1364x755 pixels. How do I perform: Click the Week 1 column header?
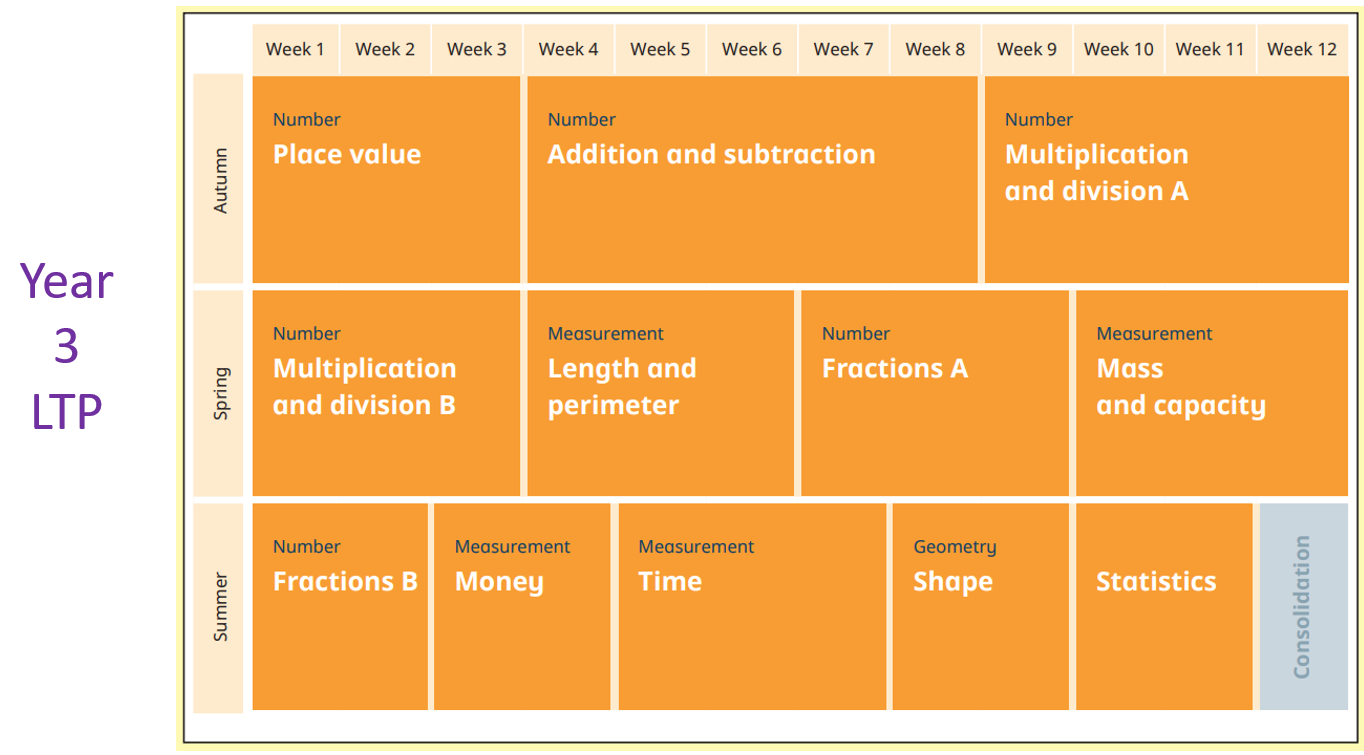coord(295,49)
